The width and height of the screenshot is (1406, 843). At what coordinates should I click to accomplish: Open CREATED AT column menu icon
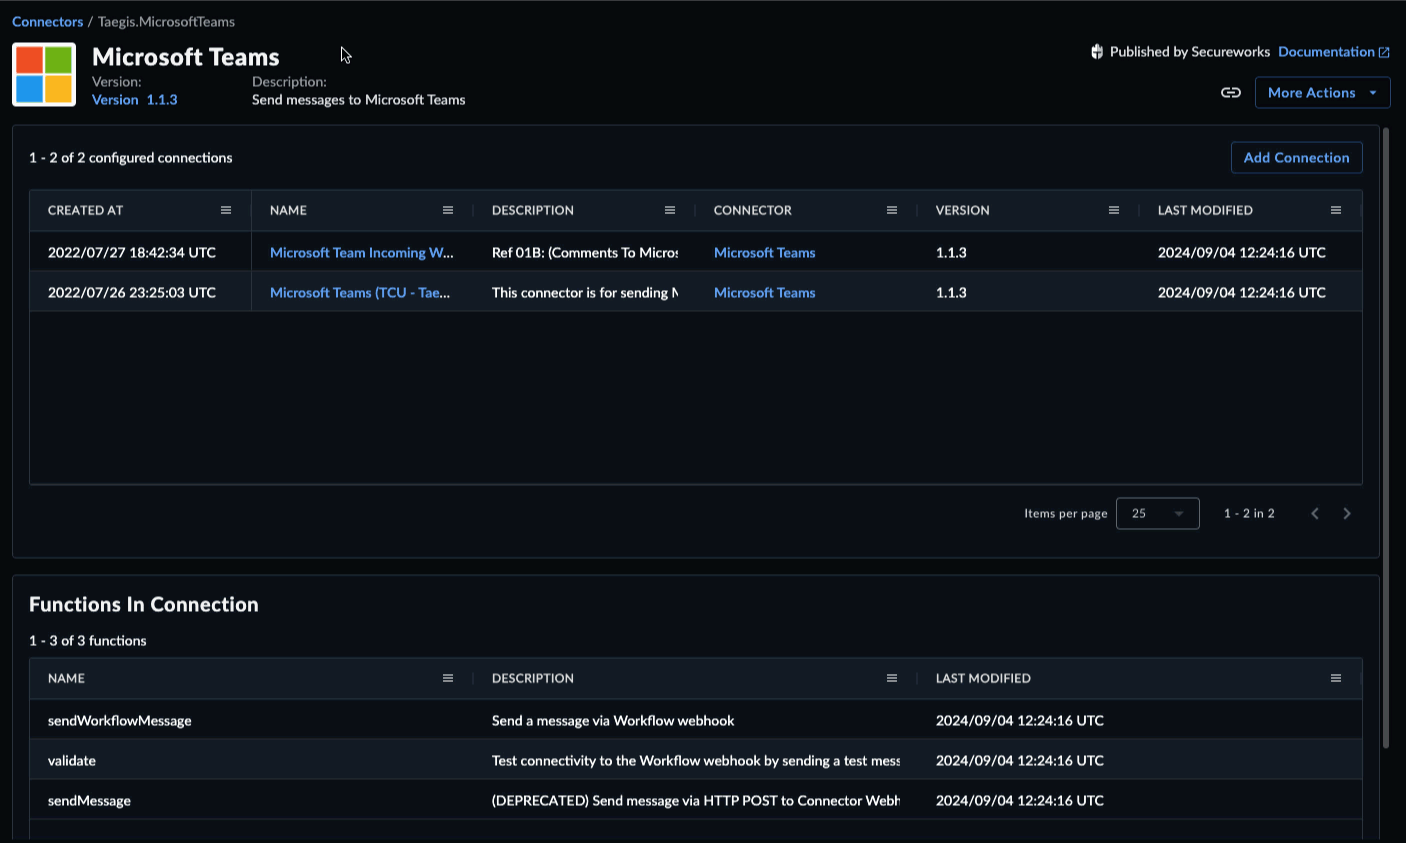(x=226, y=210)
